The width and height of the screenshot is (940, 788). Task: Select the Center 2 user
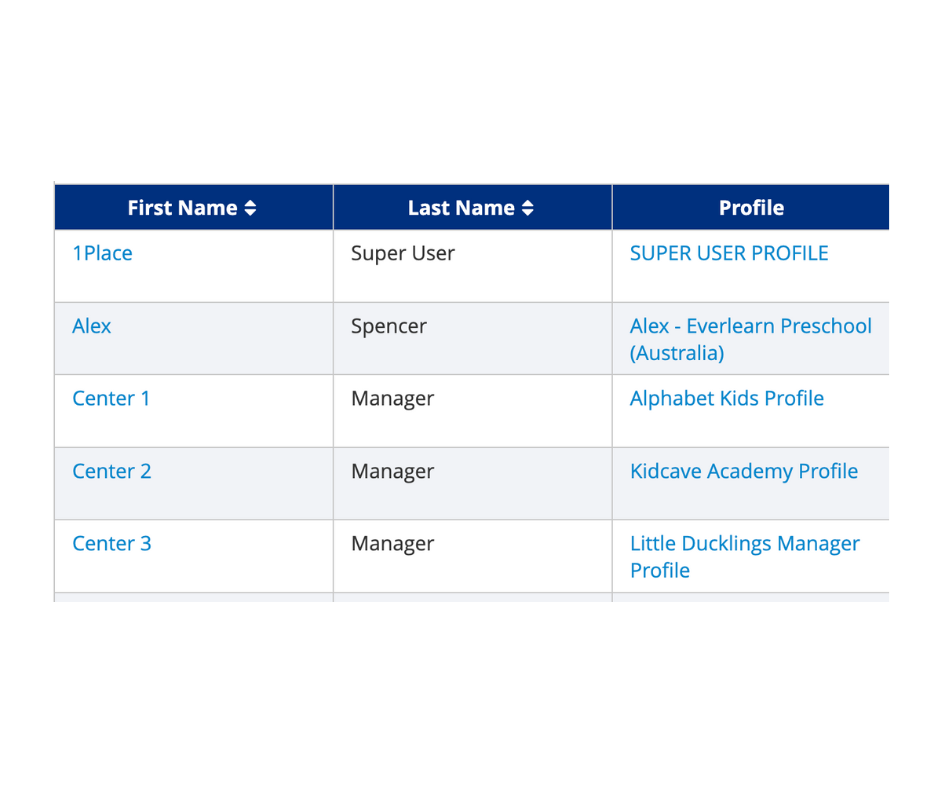coord(111,471)
